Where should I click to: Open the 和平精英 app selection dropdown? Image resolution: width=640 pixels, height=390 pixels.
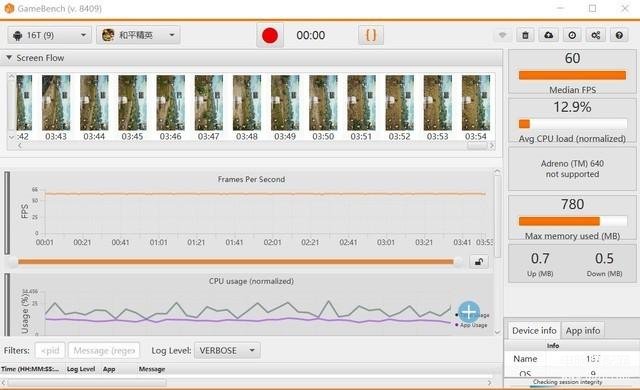click(138, 35)
